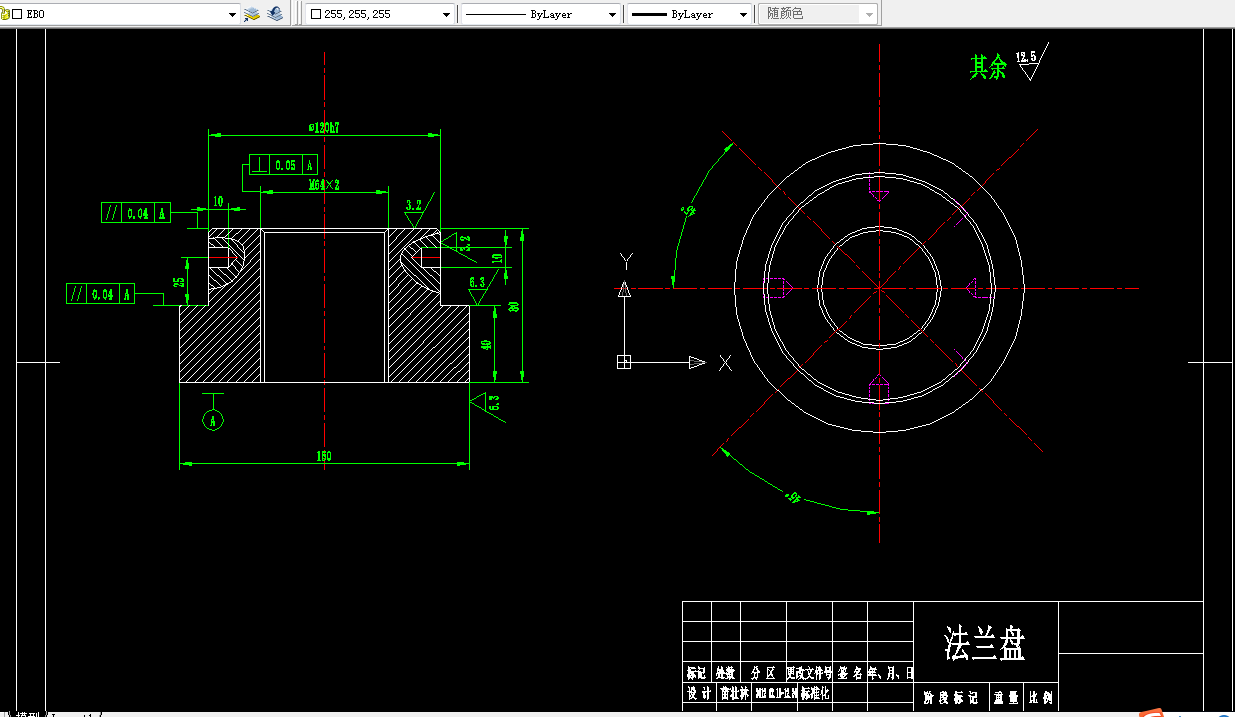
Task: Click the 设计 title block cell
Action: tap(698, 694)
